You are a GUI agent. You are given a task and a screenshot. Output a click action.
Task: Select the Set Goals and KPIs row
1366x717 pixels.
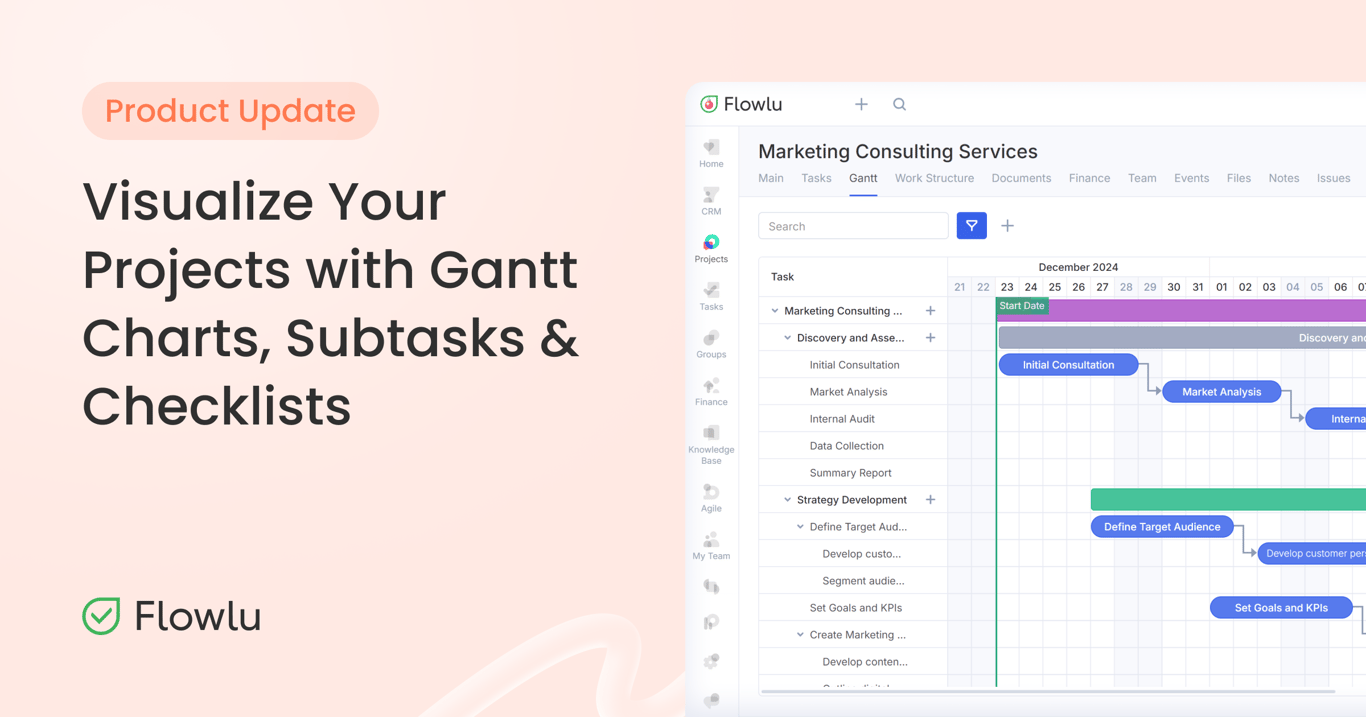point(853,608)
